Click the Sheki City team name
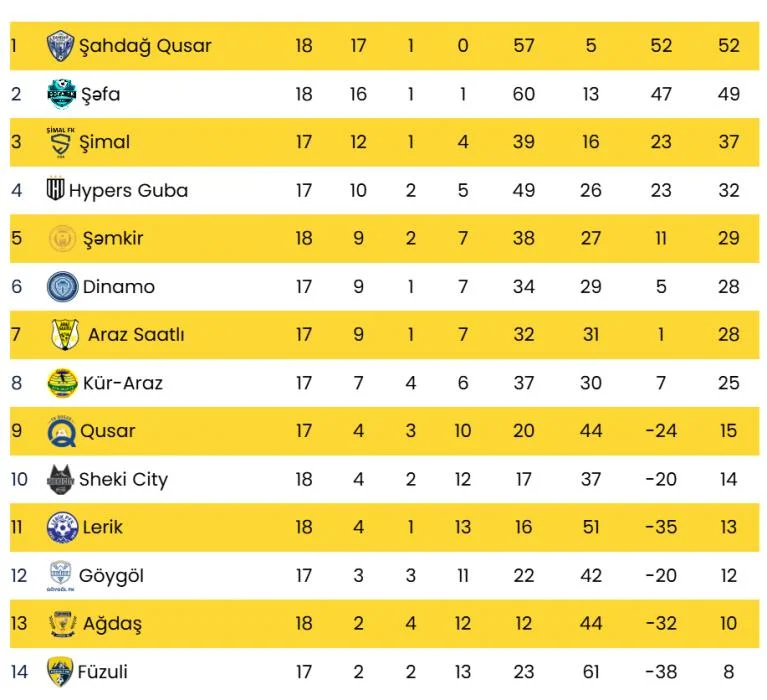 123,480
